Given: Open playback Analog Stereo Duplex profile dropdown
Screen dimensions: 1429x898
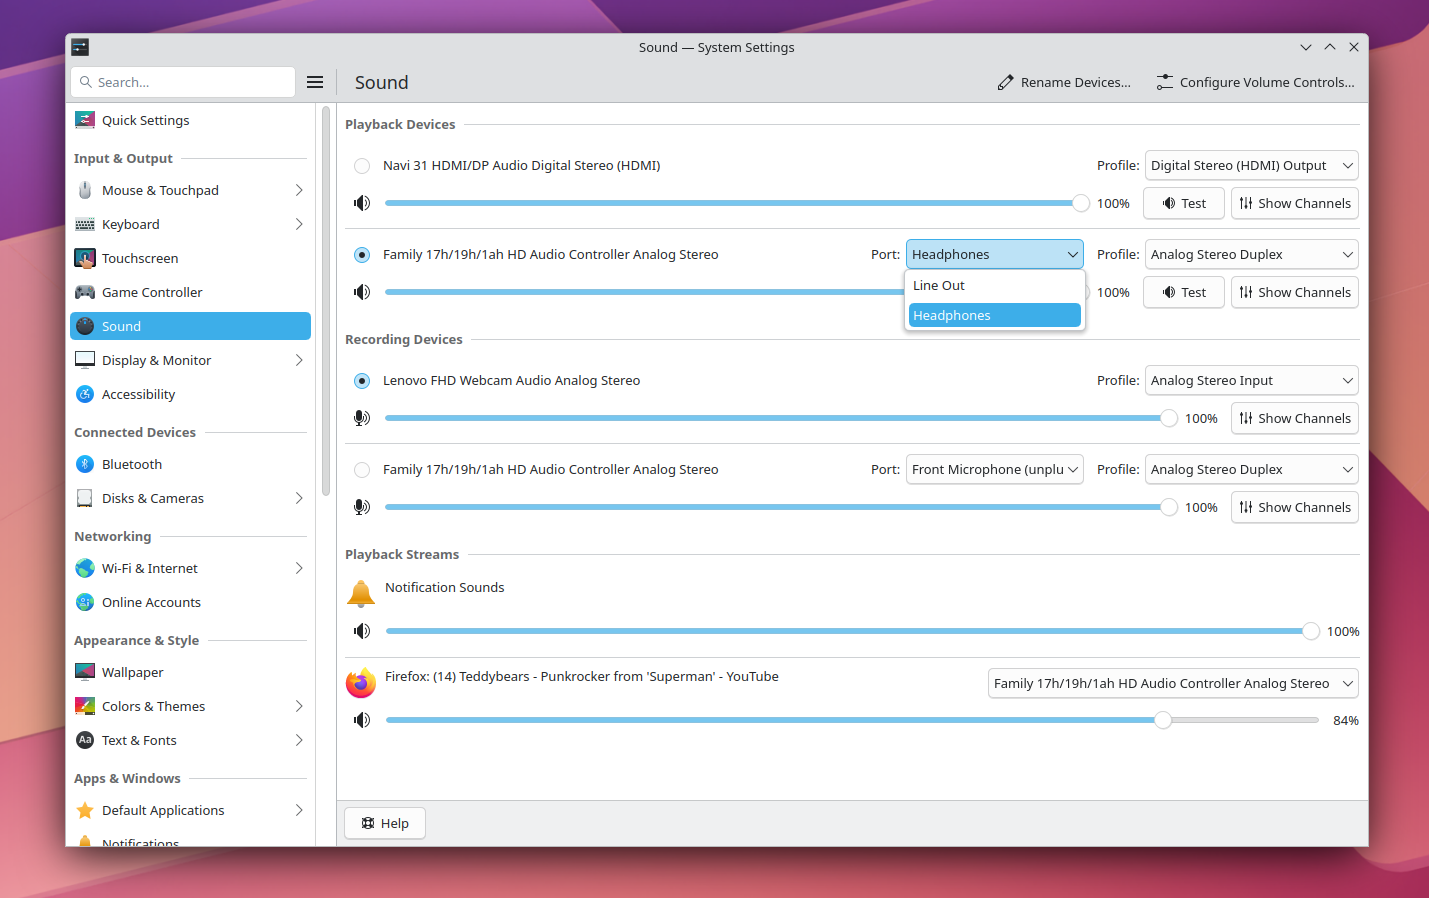Looking at the screenshot, I should coord(1251,255).
